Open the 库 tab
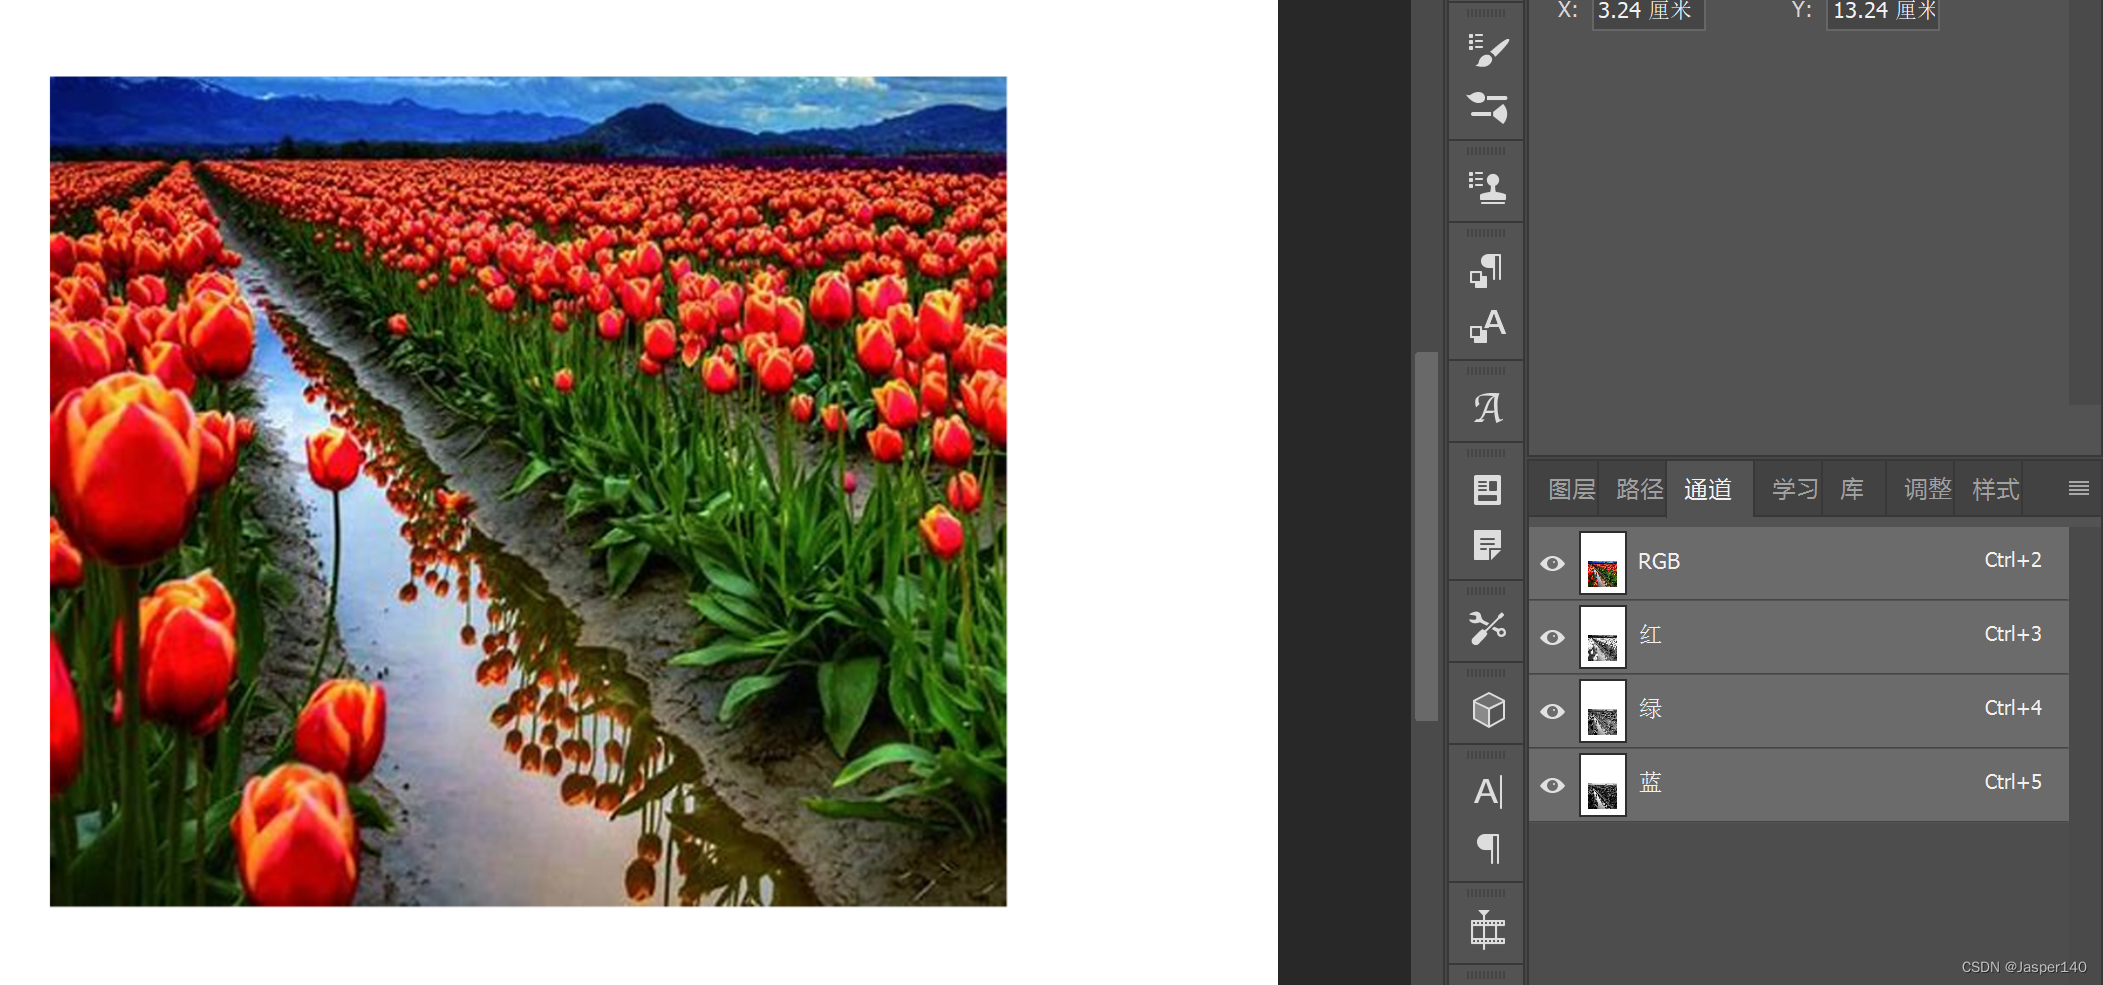The width and height of the screenshot is (2103, 985). tap(1852, 489)
